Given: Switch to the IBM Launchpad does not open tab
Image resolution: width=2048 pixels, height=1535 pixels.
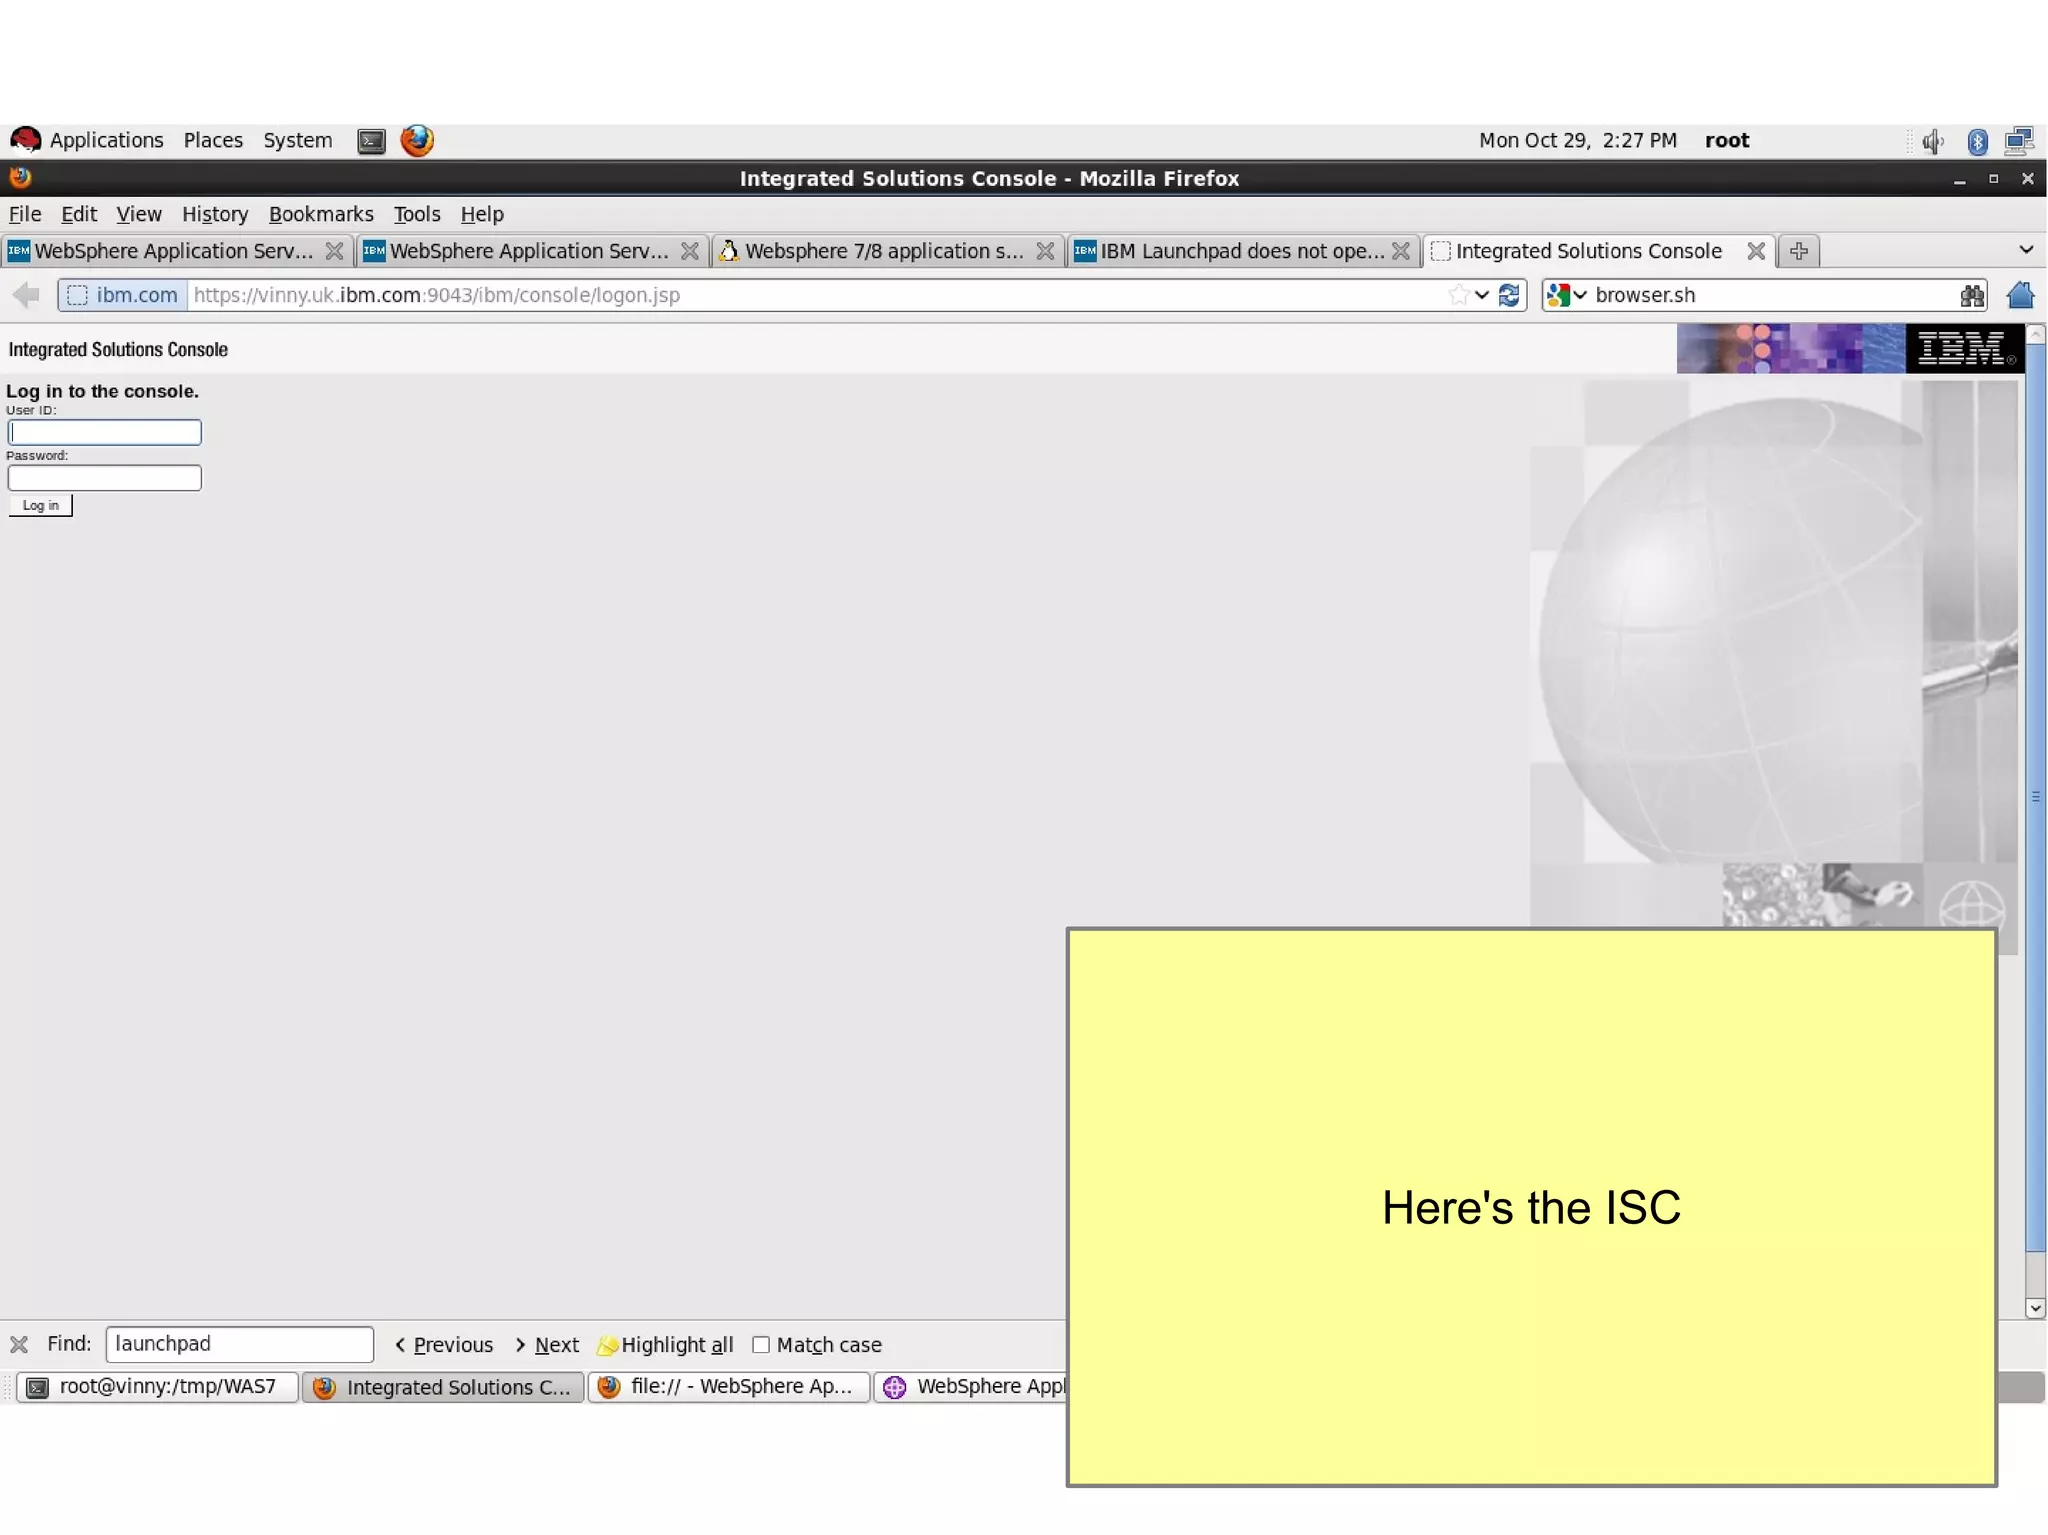Looking at the screenshot, I should click(1243, 251).
